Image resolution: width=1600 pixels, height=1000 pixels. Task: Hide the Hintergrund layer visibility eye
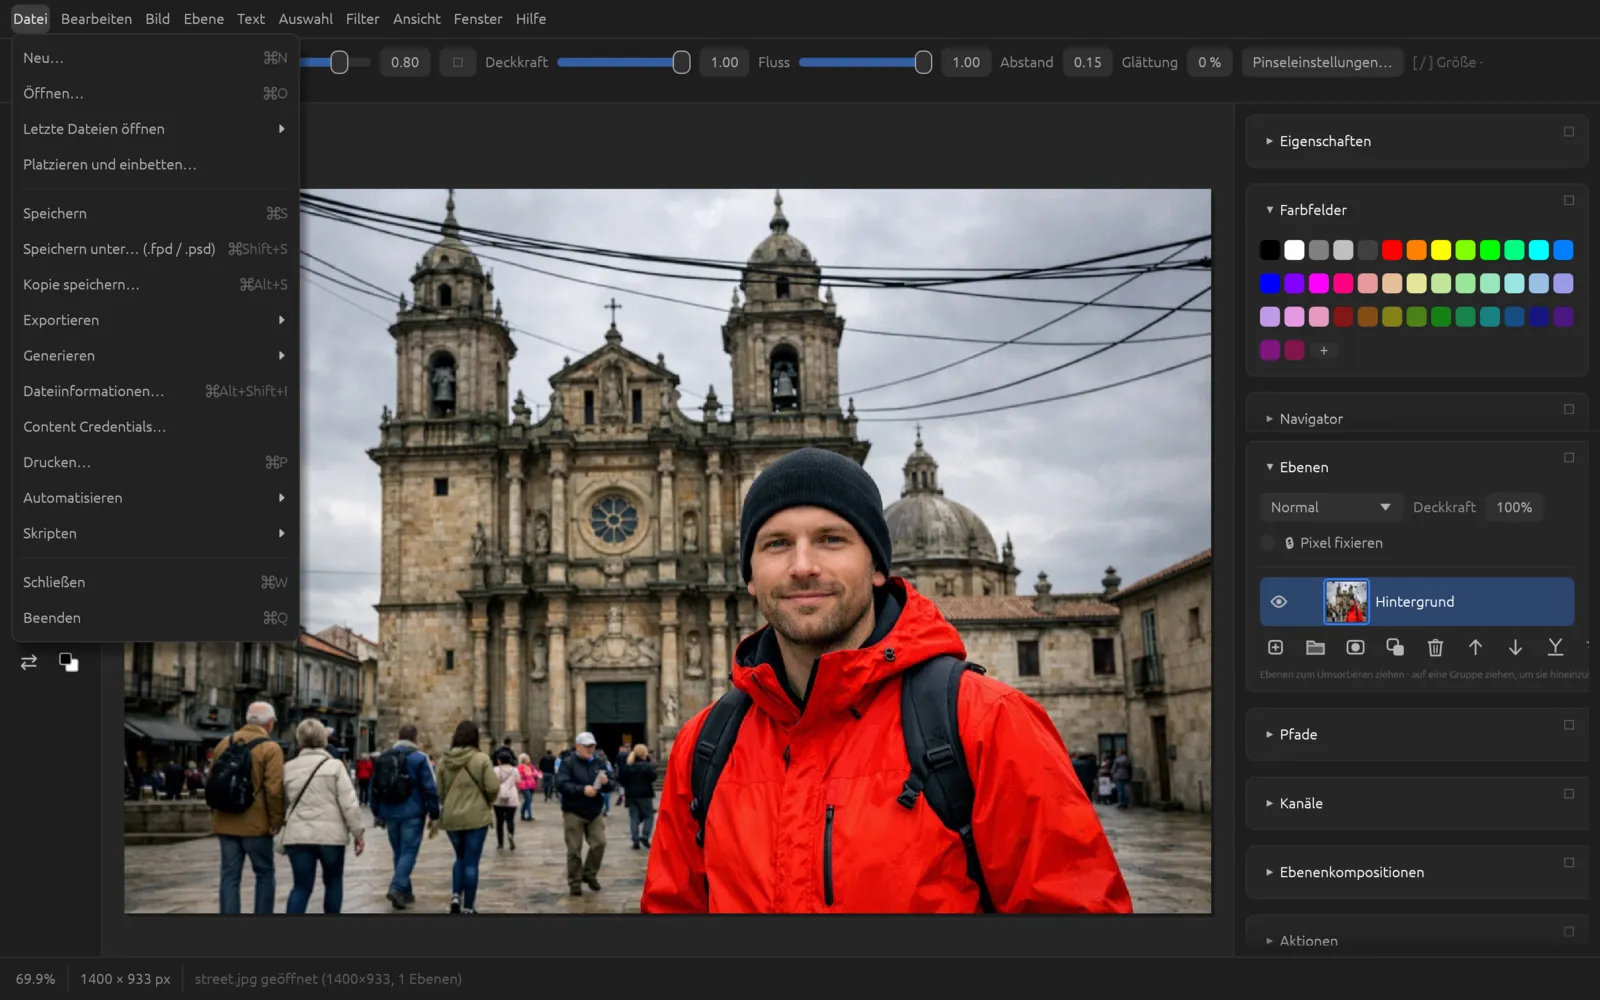(1278, 602)
